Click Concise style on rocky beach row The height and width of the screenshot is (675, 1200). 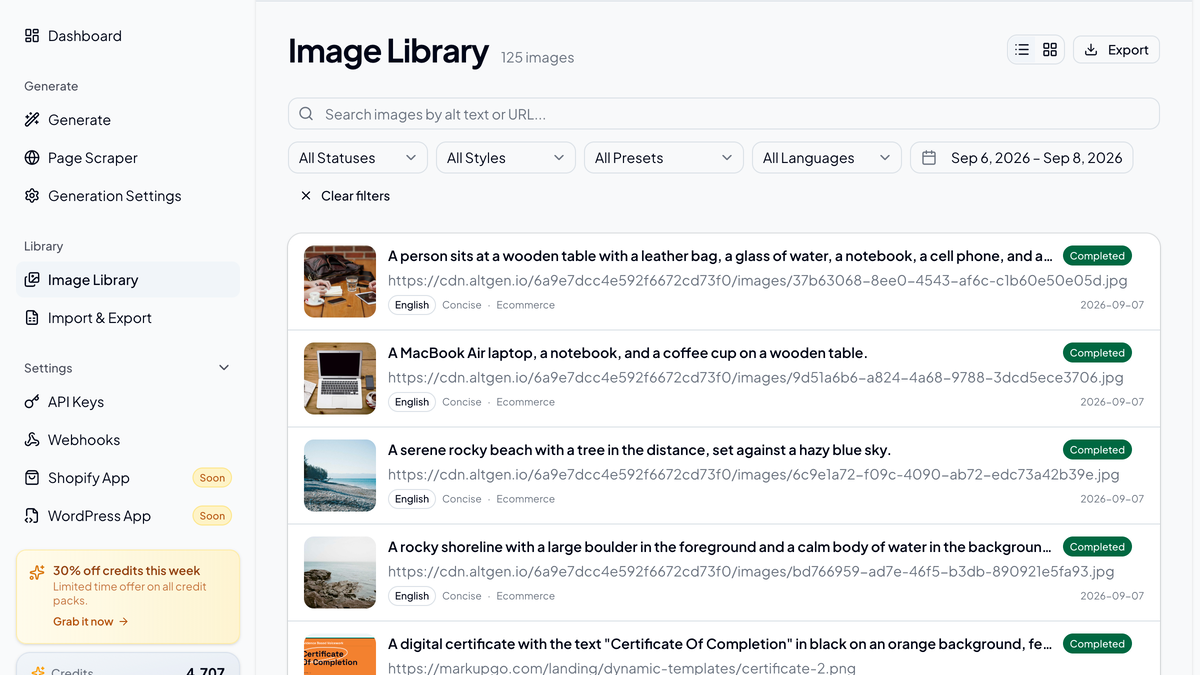click(x=462, y=499)
